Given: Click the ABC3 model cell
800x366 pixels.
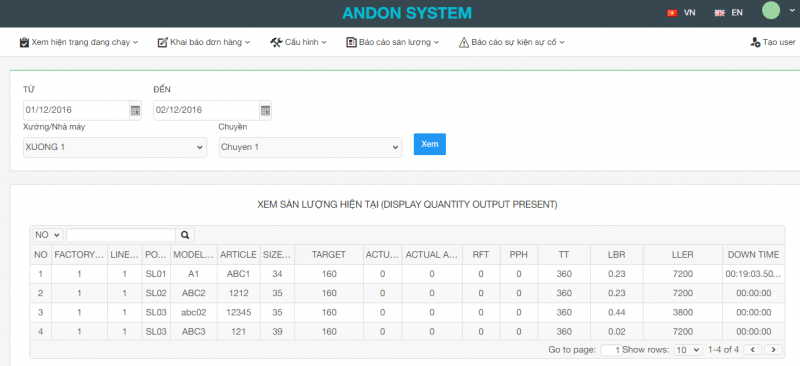Looking at the screenshot, I should click(x=193, y=332).
